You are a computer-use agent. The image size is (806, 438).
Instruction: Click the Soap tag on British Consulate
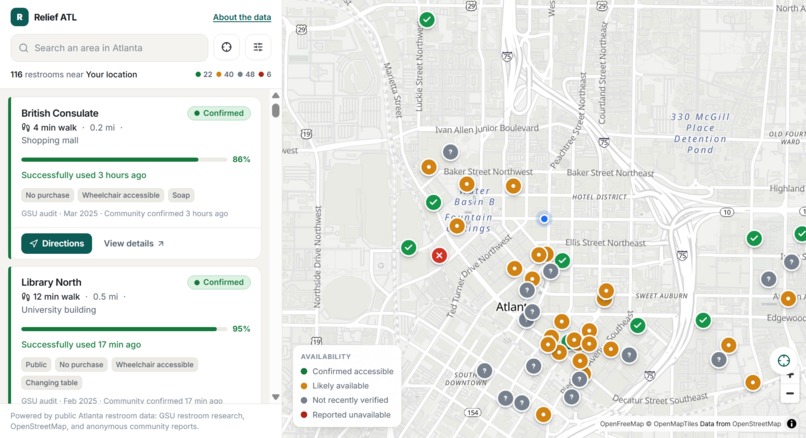181,195
